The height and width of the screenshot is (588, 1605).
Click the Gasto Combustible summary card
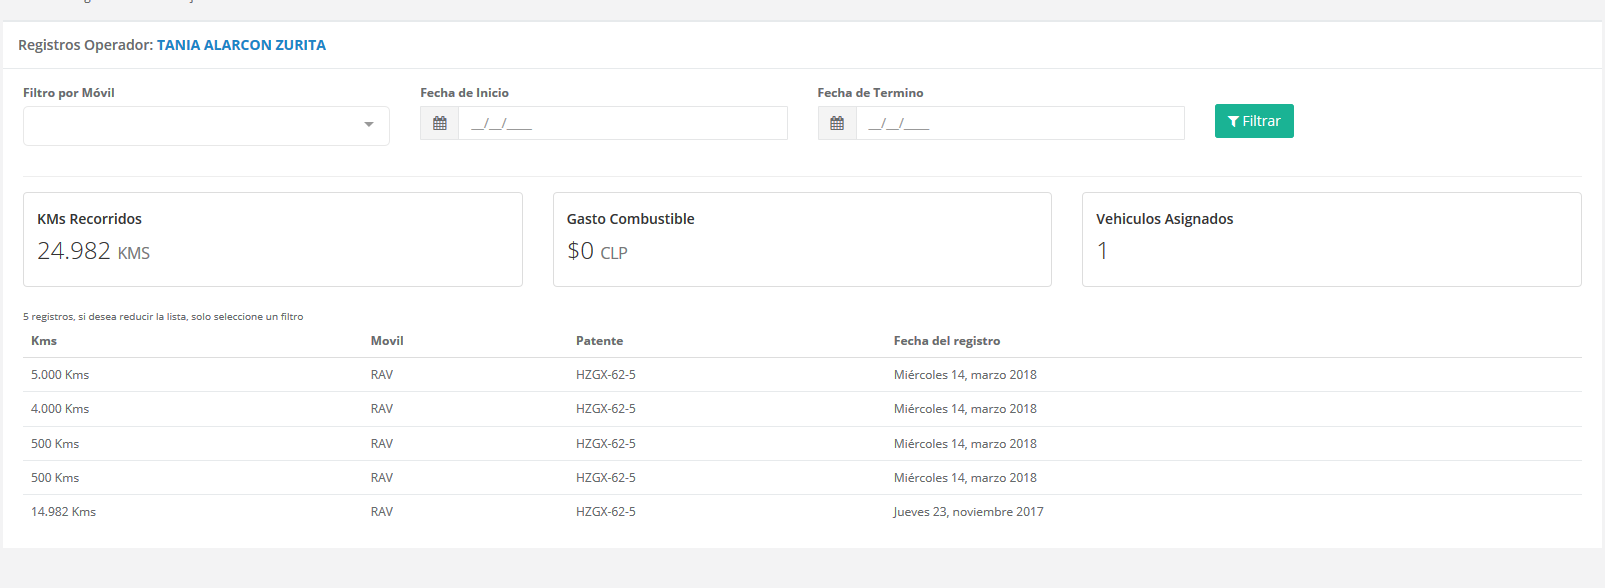802,239
